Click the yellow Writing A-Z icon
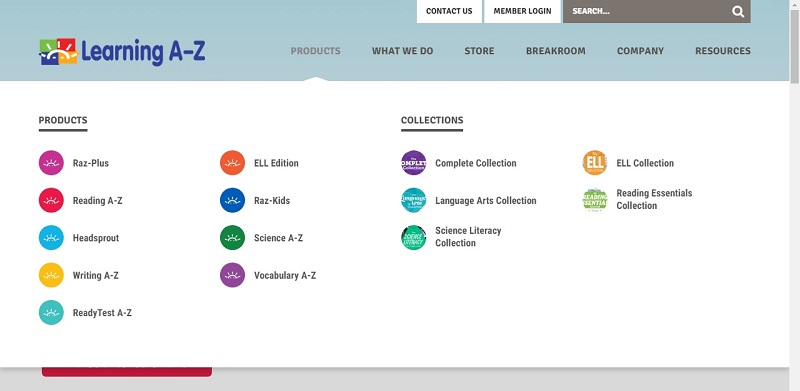Screen dimensions: 800x391 (x=51, y=275)
